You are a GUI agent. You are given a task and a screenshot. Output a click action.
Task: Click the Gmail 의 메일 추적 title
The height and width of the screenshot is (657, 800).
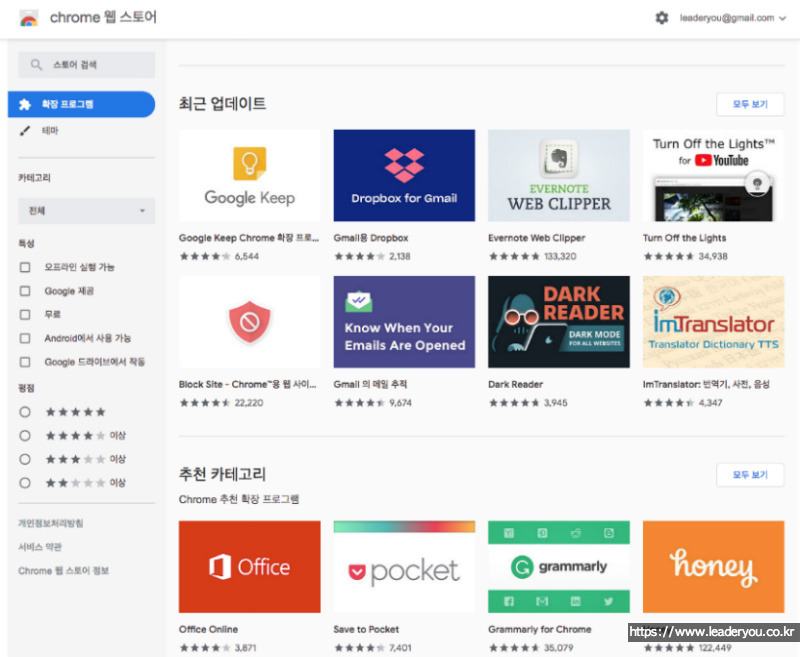coord(370,385)
